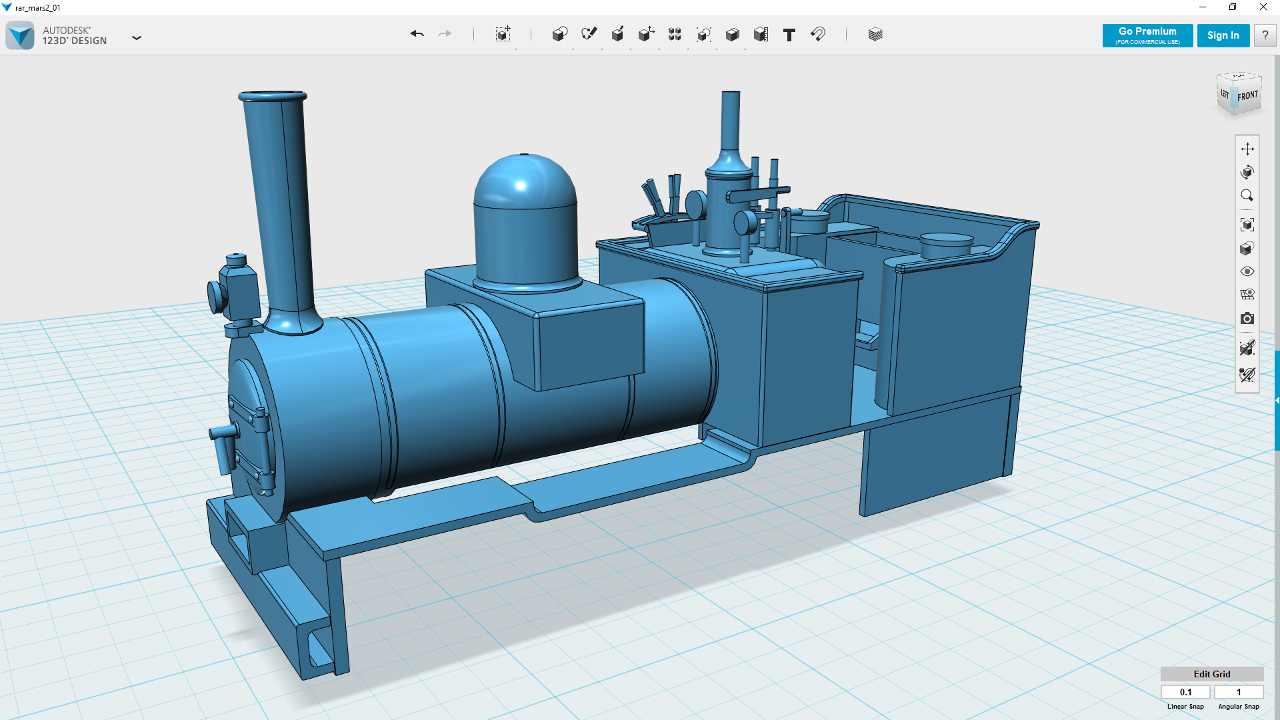Open the Construct tool menu

[x=618, y=34]
